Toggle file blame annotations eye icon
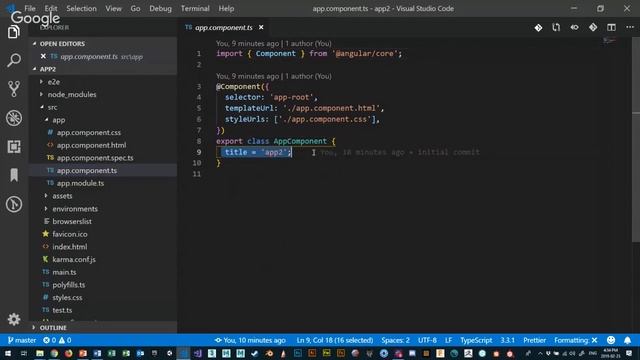This screenshot has height=360, width=640. 574,27
